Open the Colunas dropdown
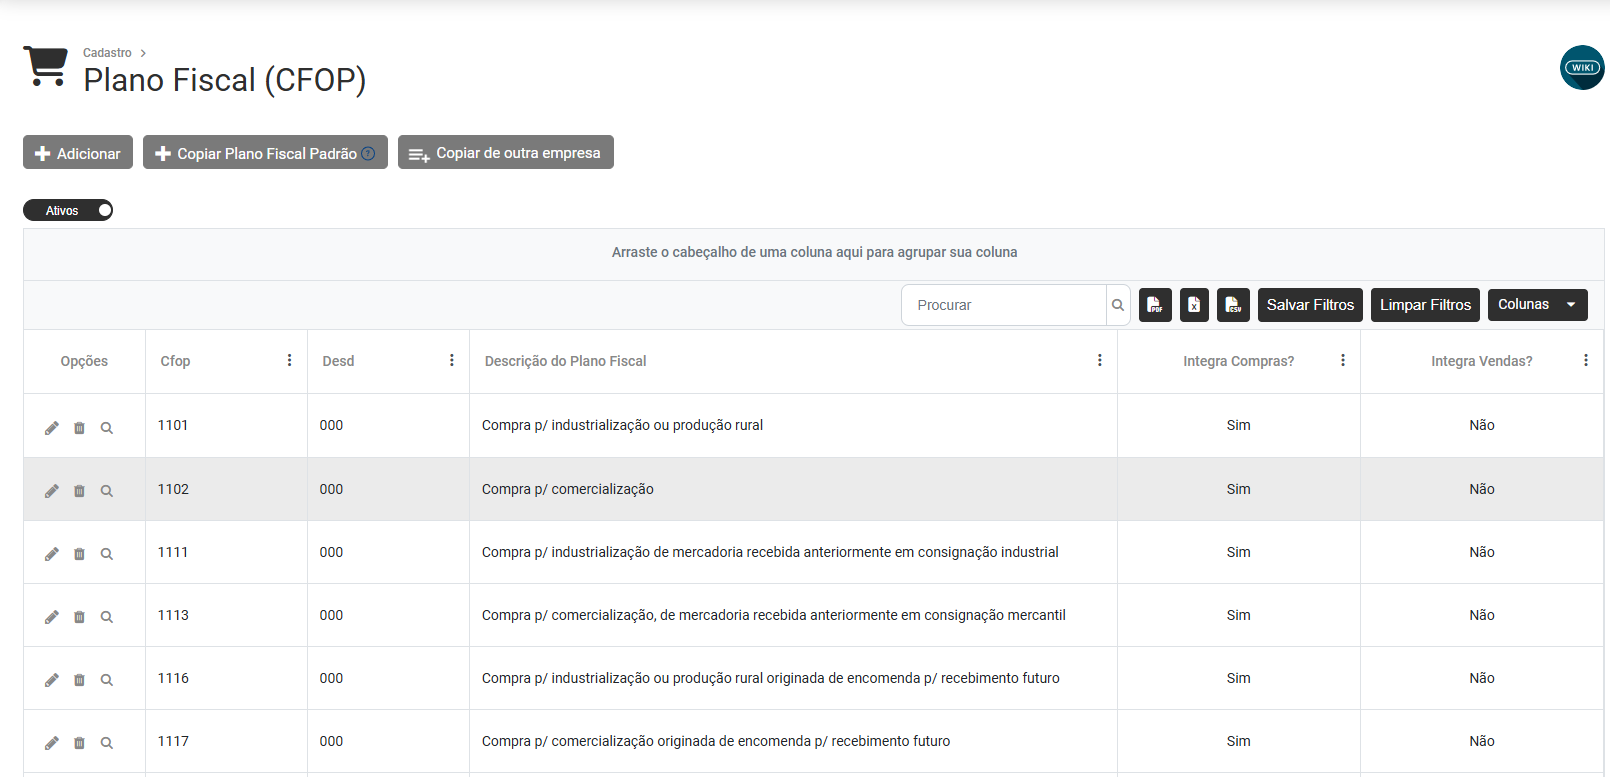This screenshot has width=1610, height=777. tap(1537, 305)
